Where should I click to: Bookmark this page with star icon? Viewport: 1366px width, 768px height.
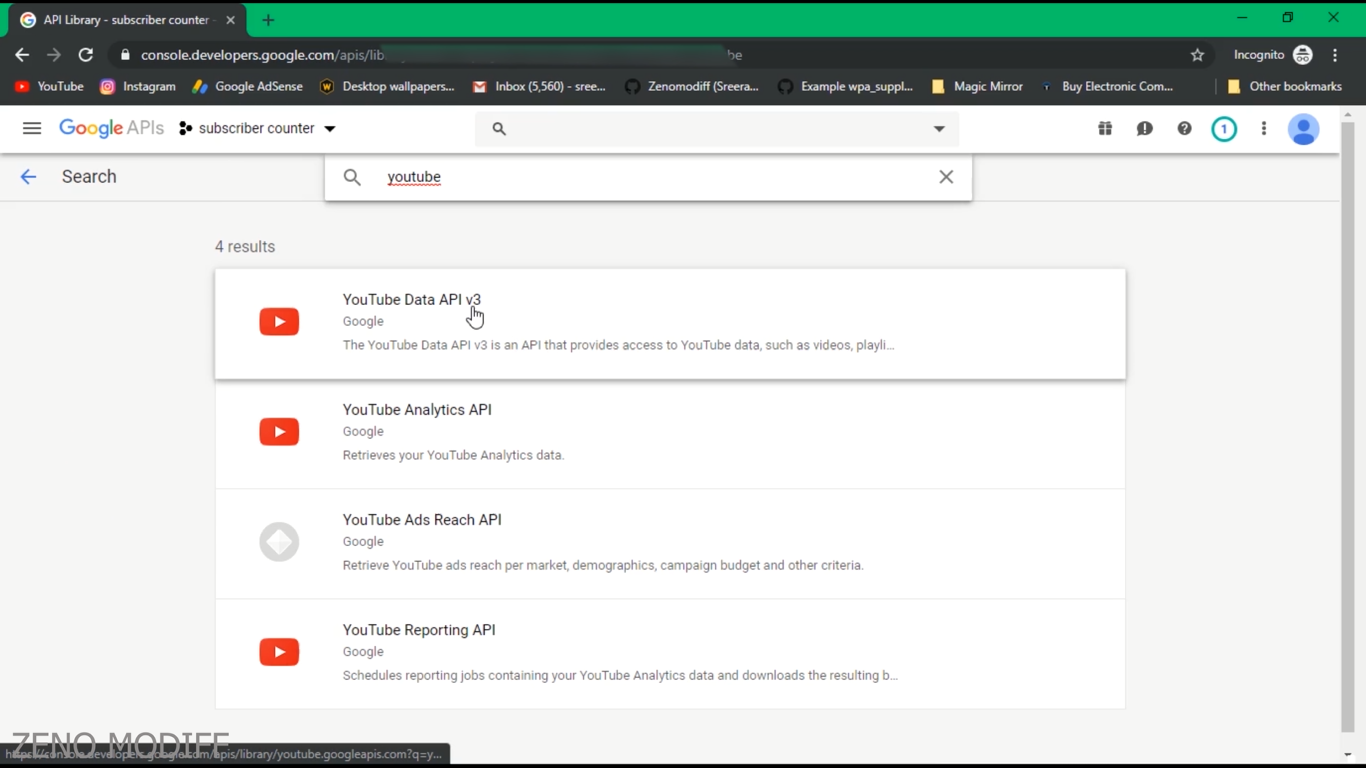pos(1197,55)
